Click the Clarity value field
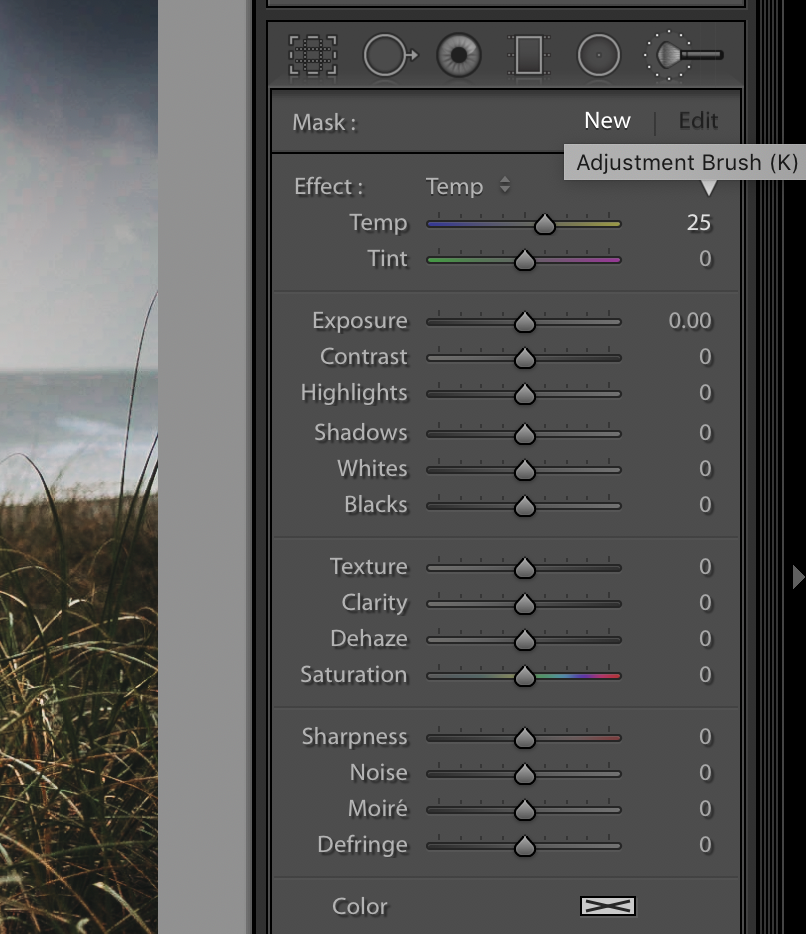This screenshot has width=806, height=934. click(x=705, y=603)
